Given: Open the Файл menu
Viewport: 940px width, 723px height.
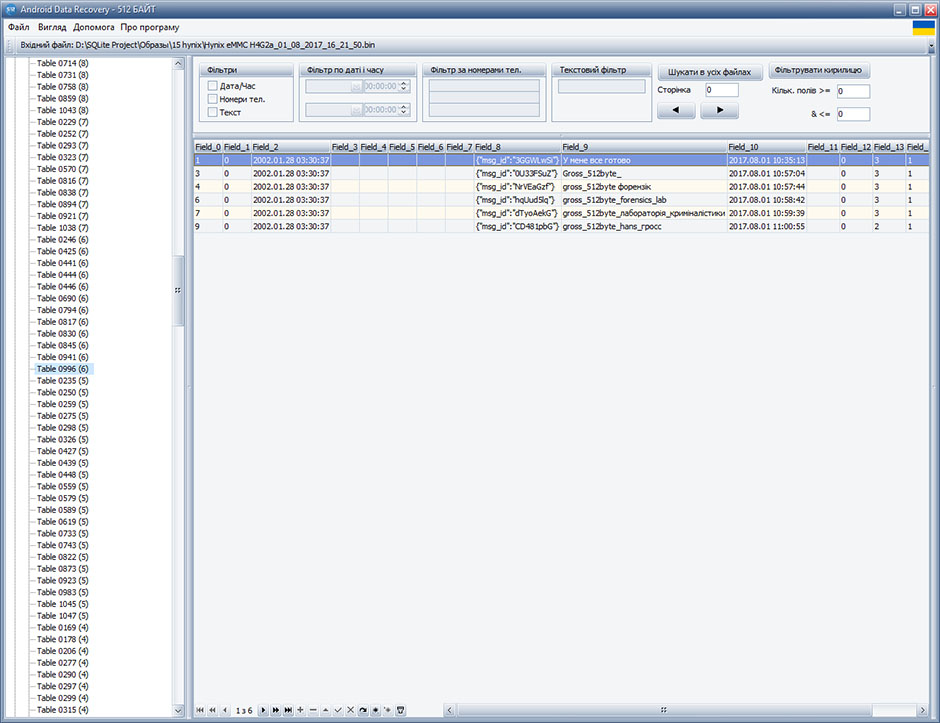Looking at the screenshot, I should point(18,27).
